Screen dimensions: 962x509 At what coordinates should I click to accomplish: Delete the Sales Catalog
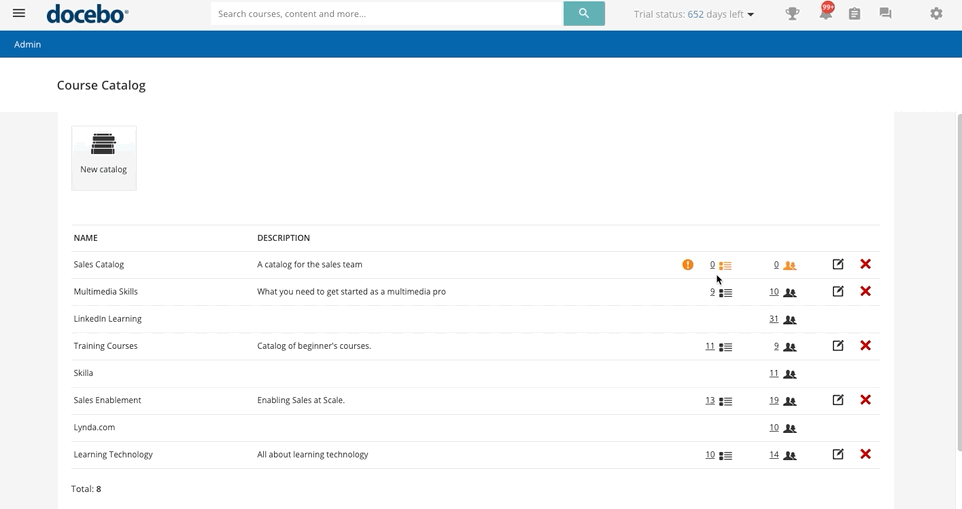point(866,264)
